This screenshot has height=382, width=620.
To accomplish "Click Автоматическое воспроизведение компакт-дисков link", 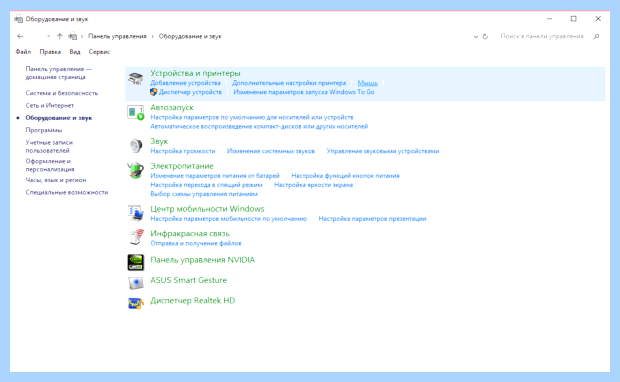I will 259,126.
